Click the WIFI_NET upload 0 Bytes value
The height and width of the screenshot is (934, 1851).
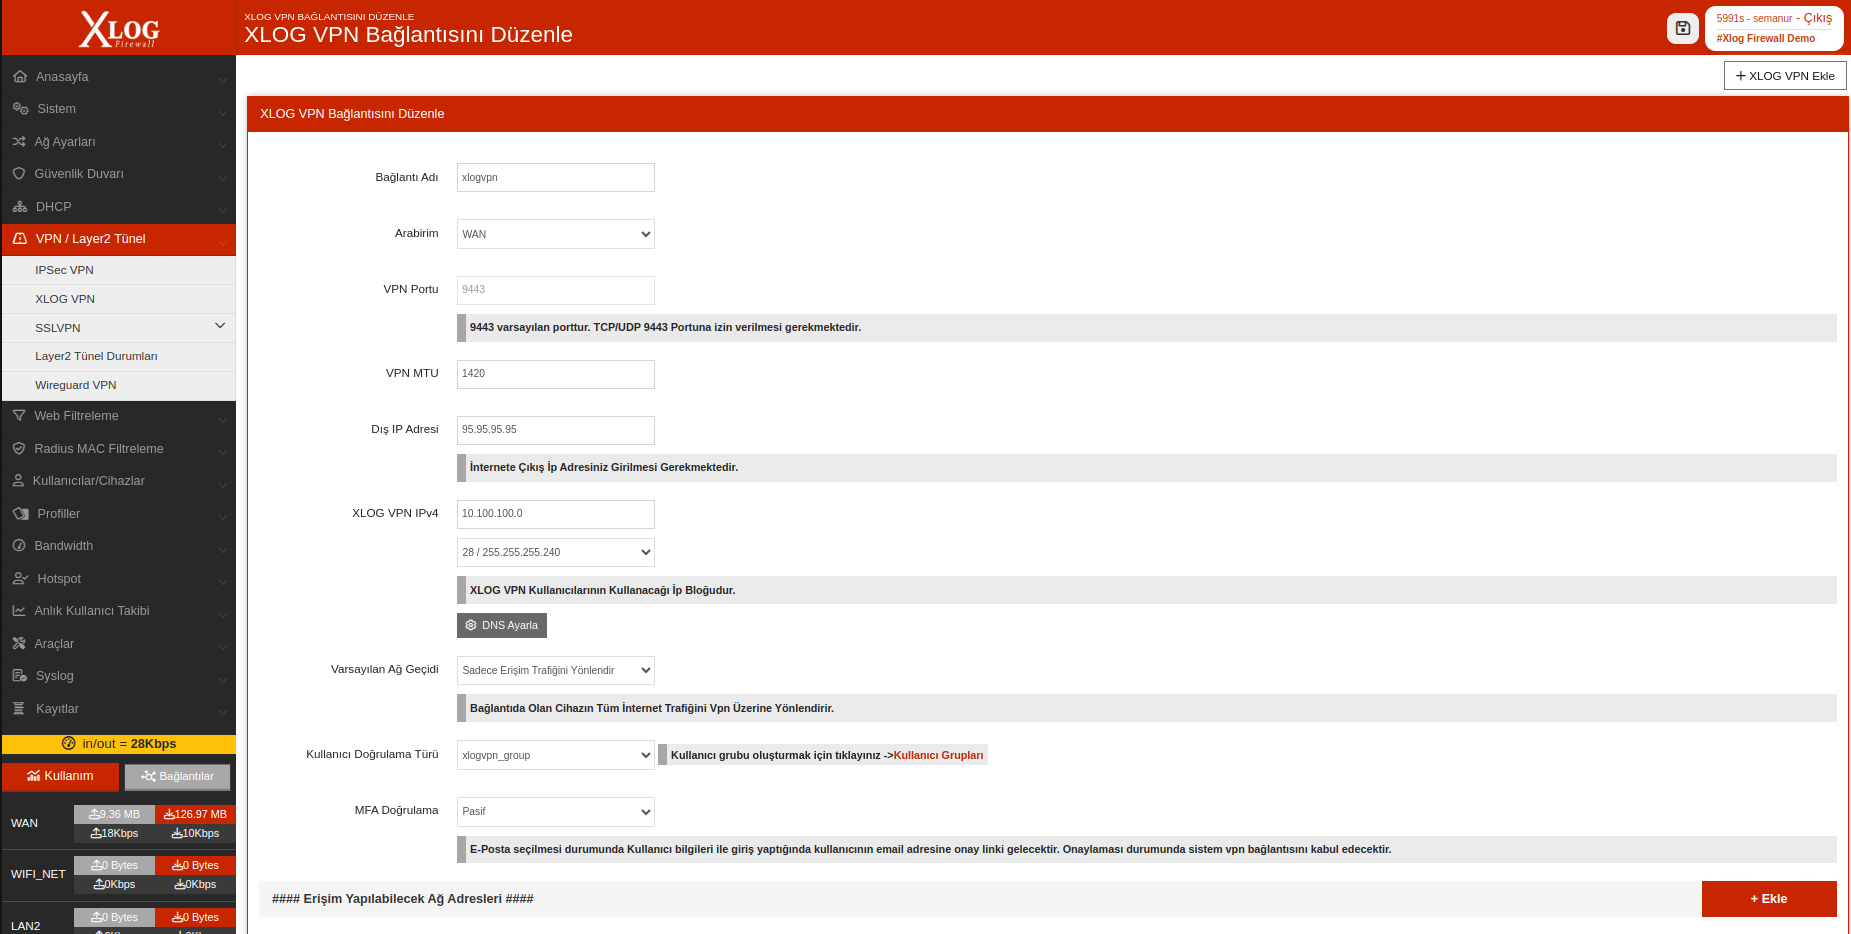pyautogui.click(x=114, y=865)
